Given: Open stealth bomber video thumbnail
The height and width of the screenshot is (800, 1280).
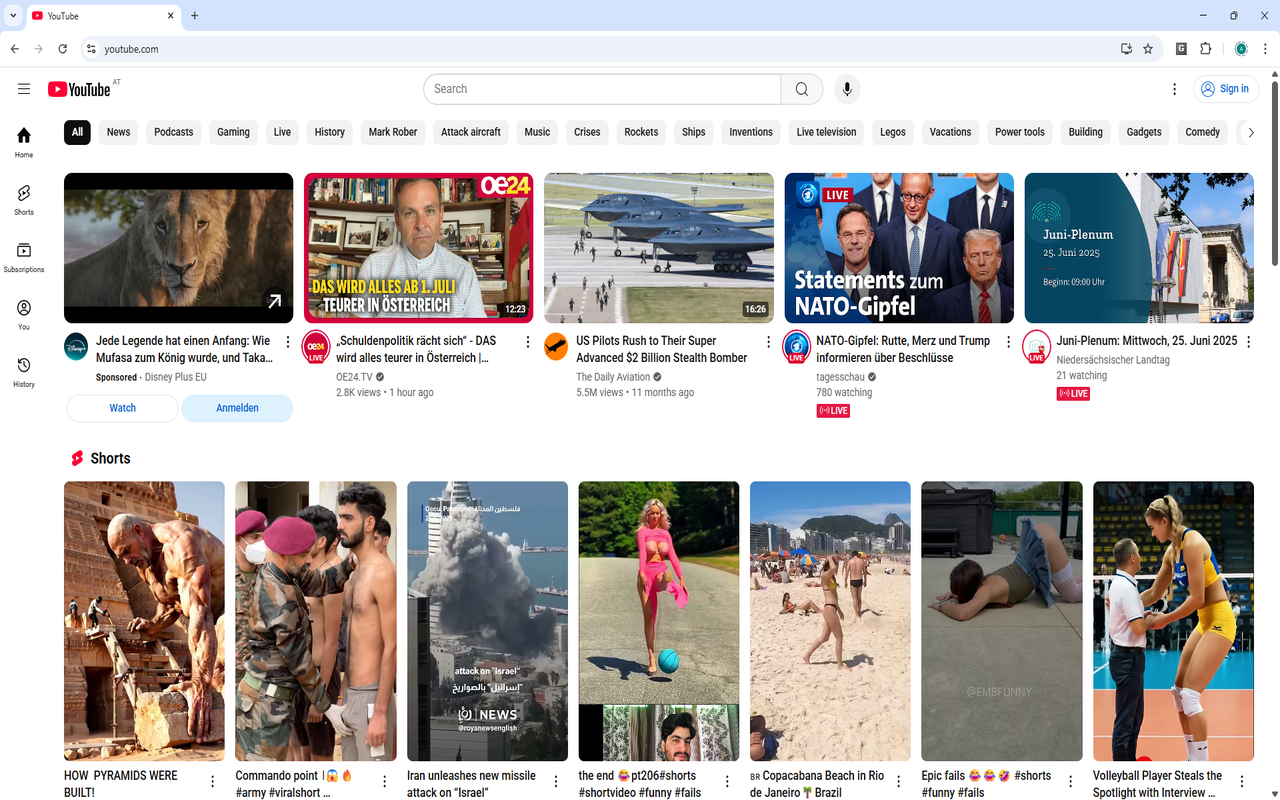Looking at the screenshot, I should (x=659, y=248).
